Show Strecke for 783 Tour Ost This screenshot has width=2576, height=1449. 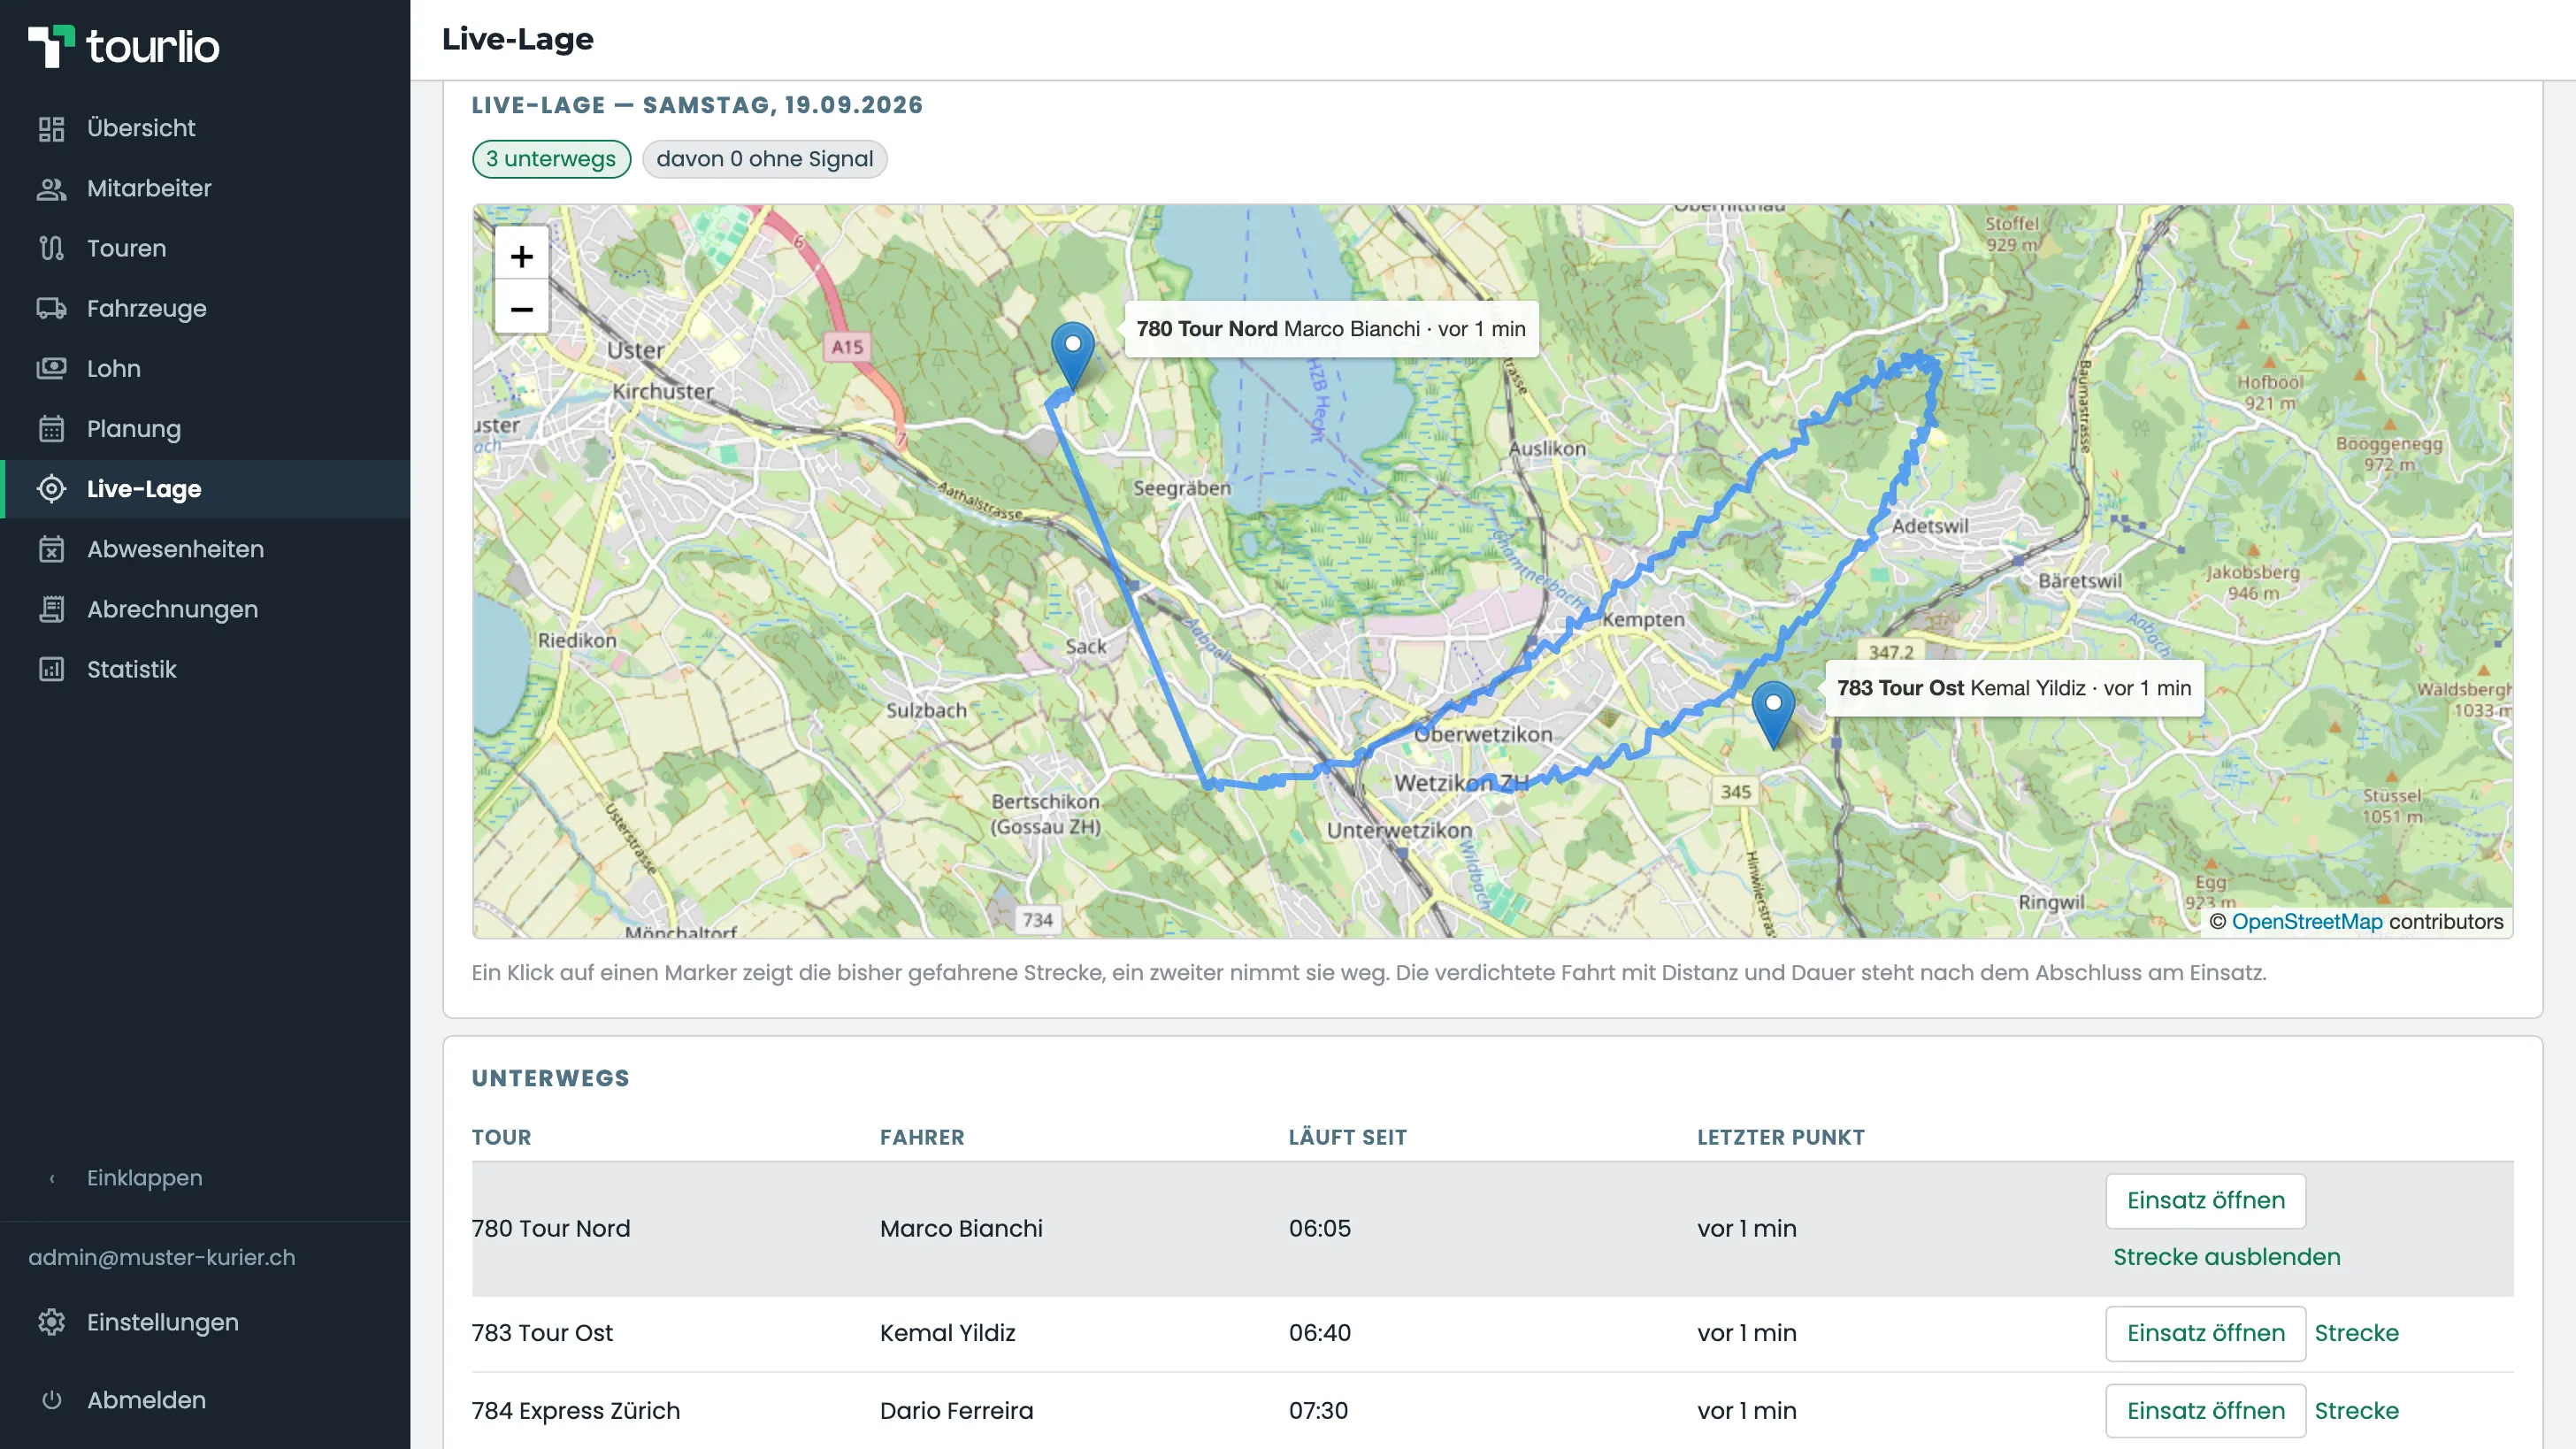(2356, 1333)
